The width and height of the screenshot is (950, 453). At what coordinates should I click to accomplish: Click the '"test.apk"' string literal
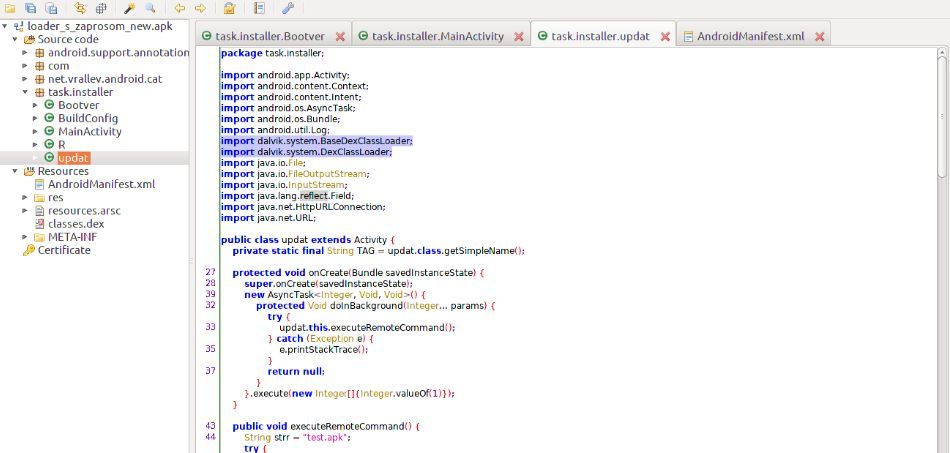tap(327, 437)
